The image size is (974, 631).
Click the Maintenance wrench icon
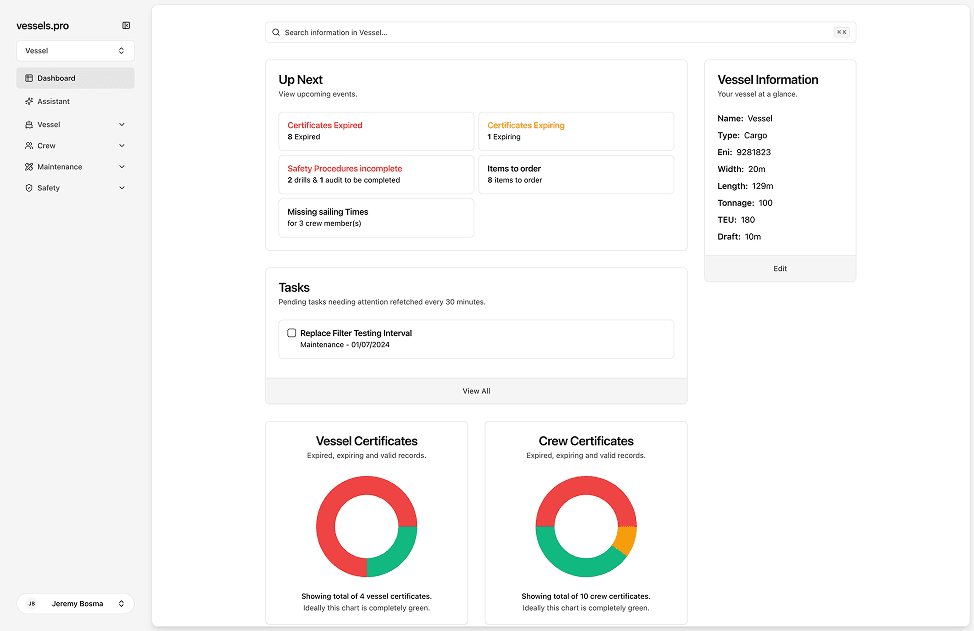coord(29,167)
